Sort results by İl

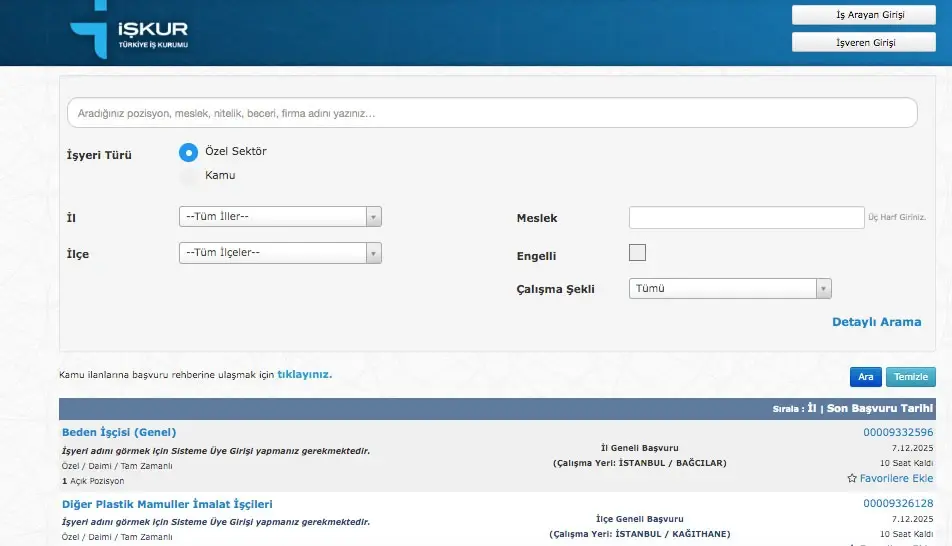[812, 409]
